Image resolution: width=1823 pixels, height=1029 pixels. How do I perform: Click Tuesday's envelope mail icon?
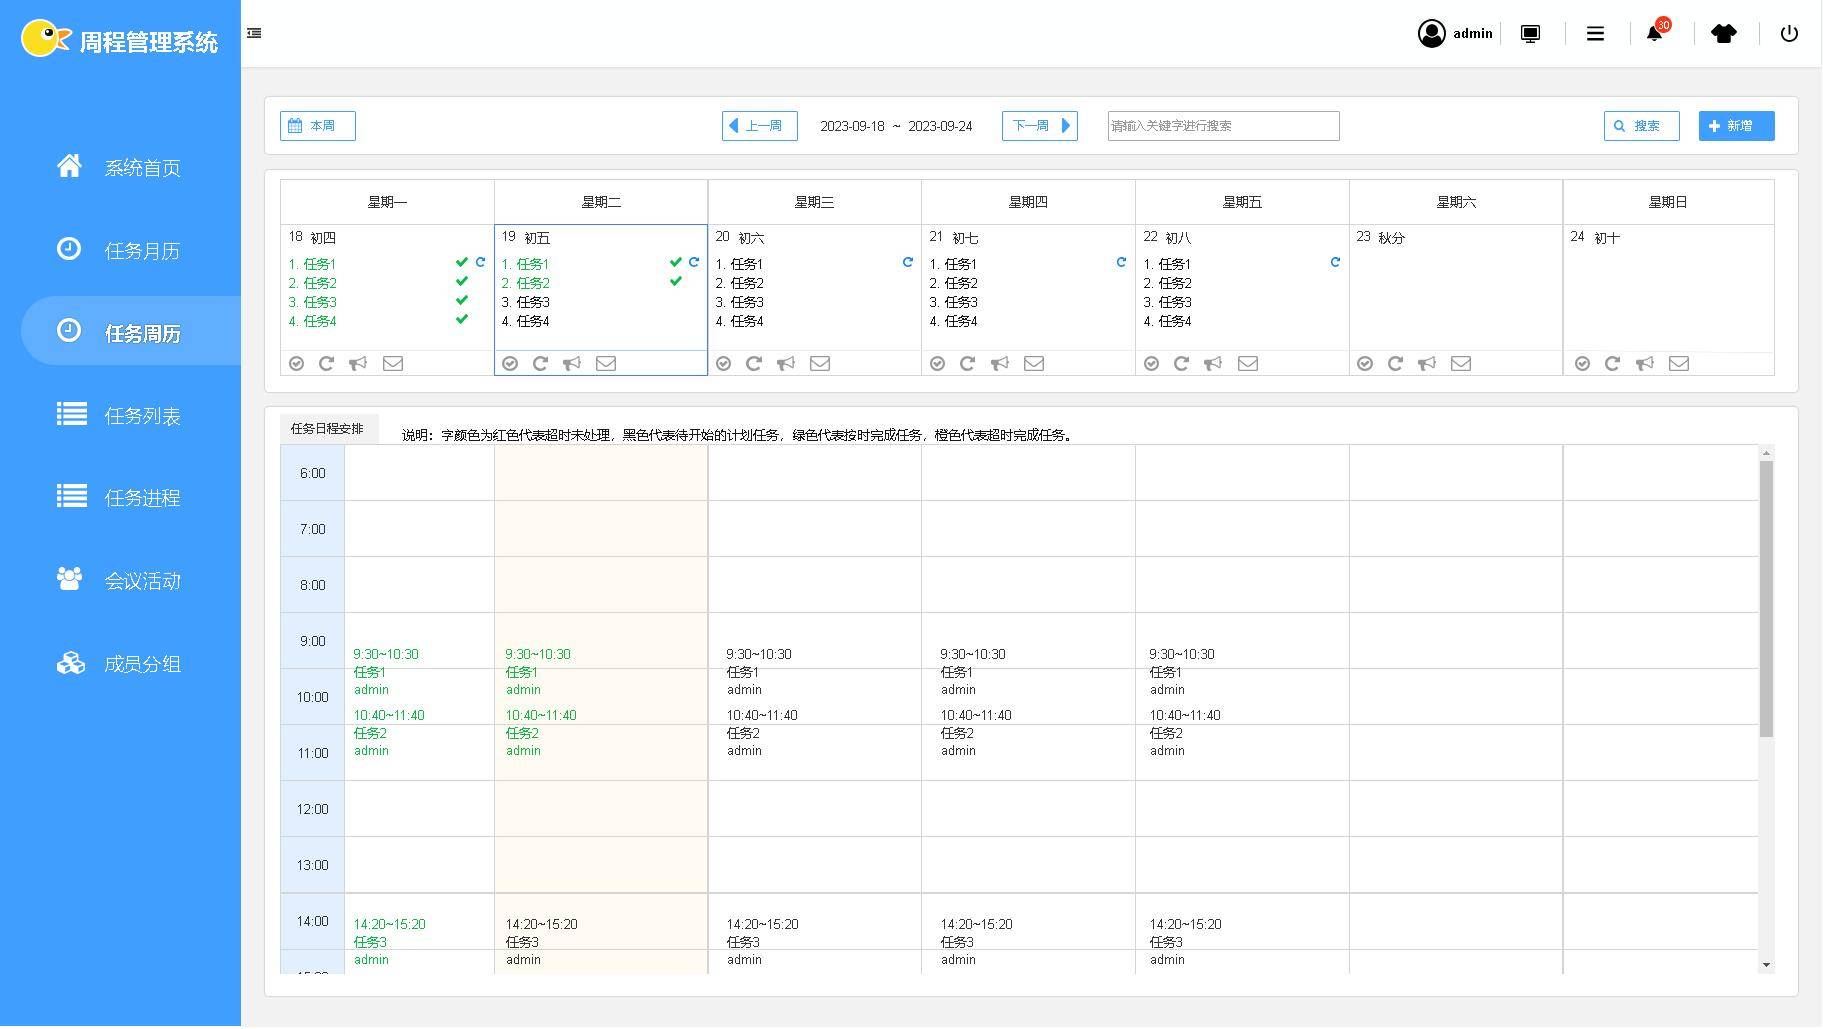click(606, 364)
